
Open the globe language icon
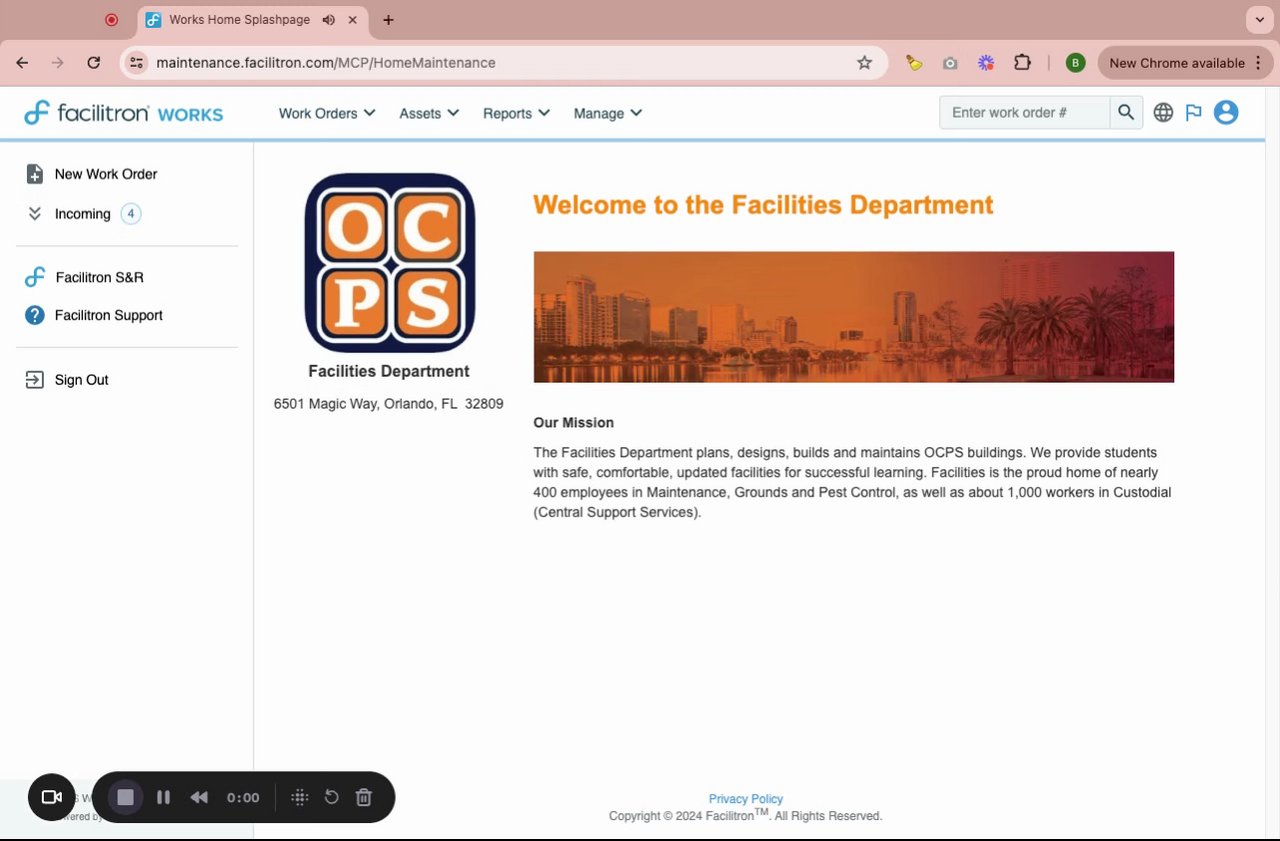click(x=1163, y=113)
